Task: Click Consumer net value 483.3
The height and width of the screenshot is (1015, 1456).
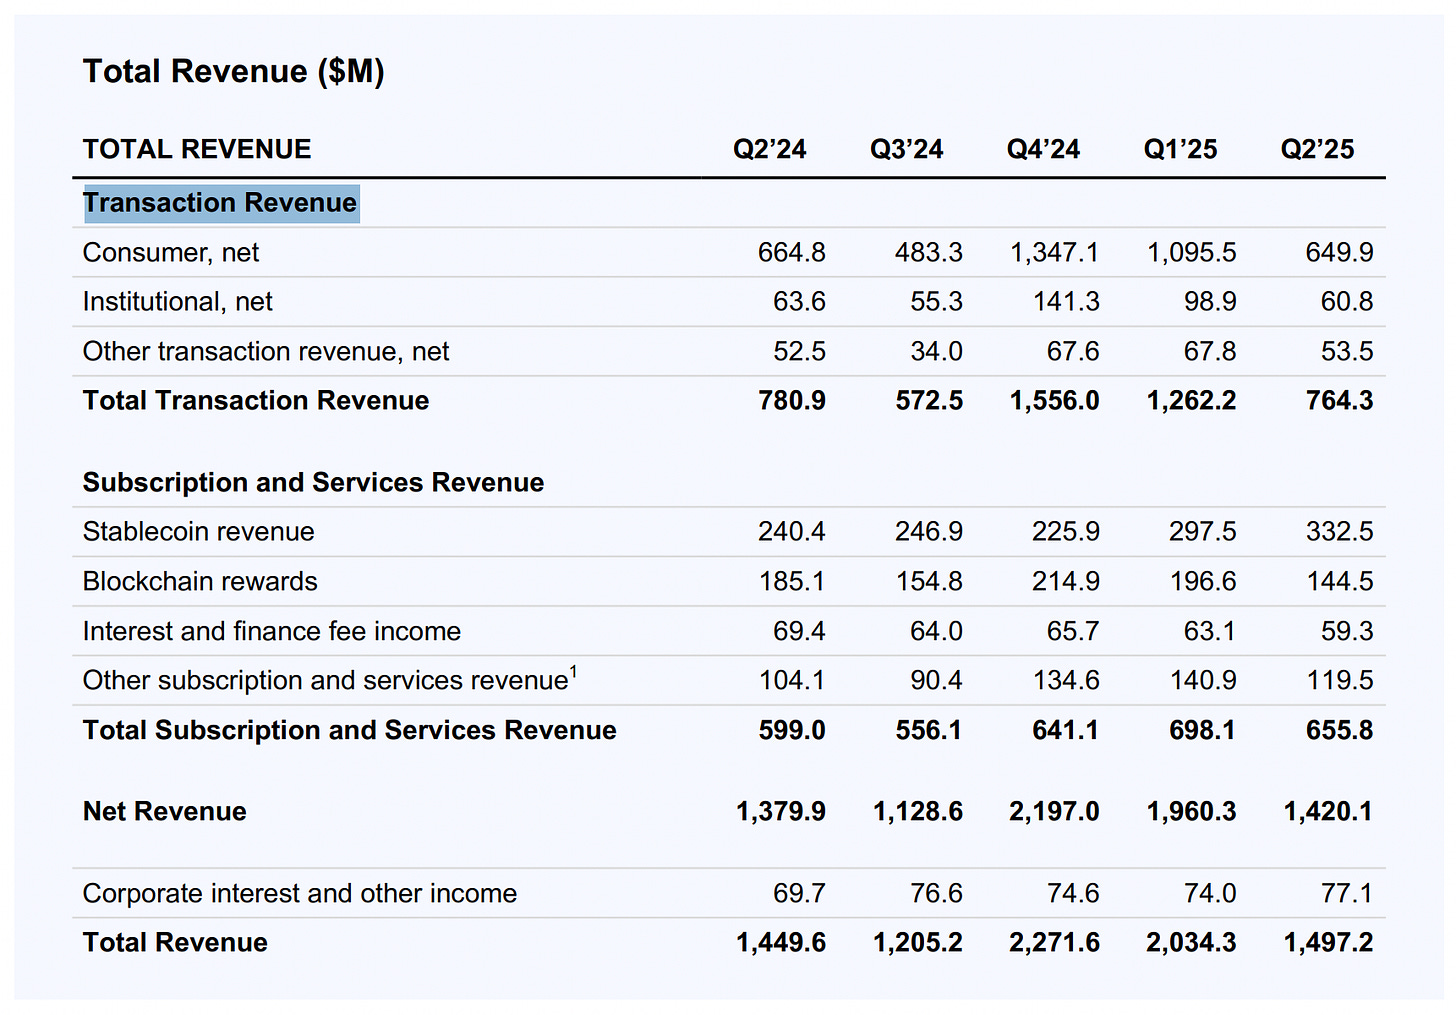Action: [929, 253]
